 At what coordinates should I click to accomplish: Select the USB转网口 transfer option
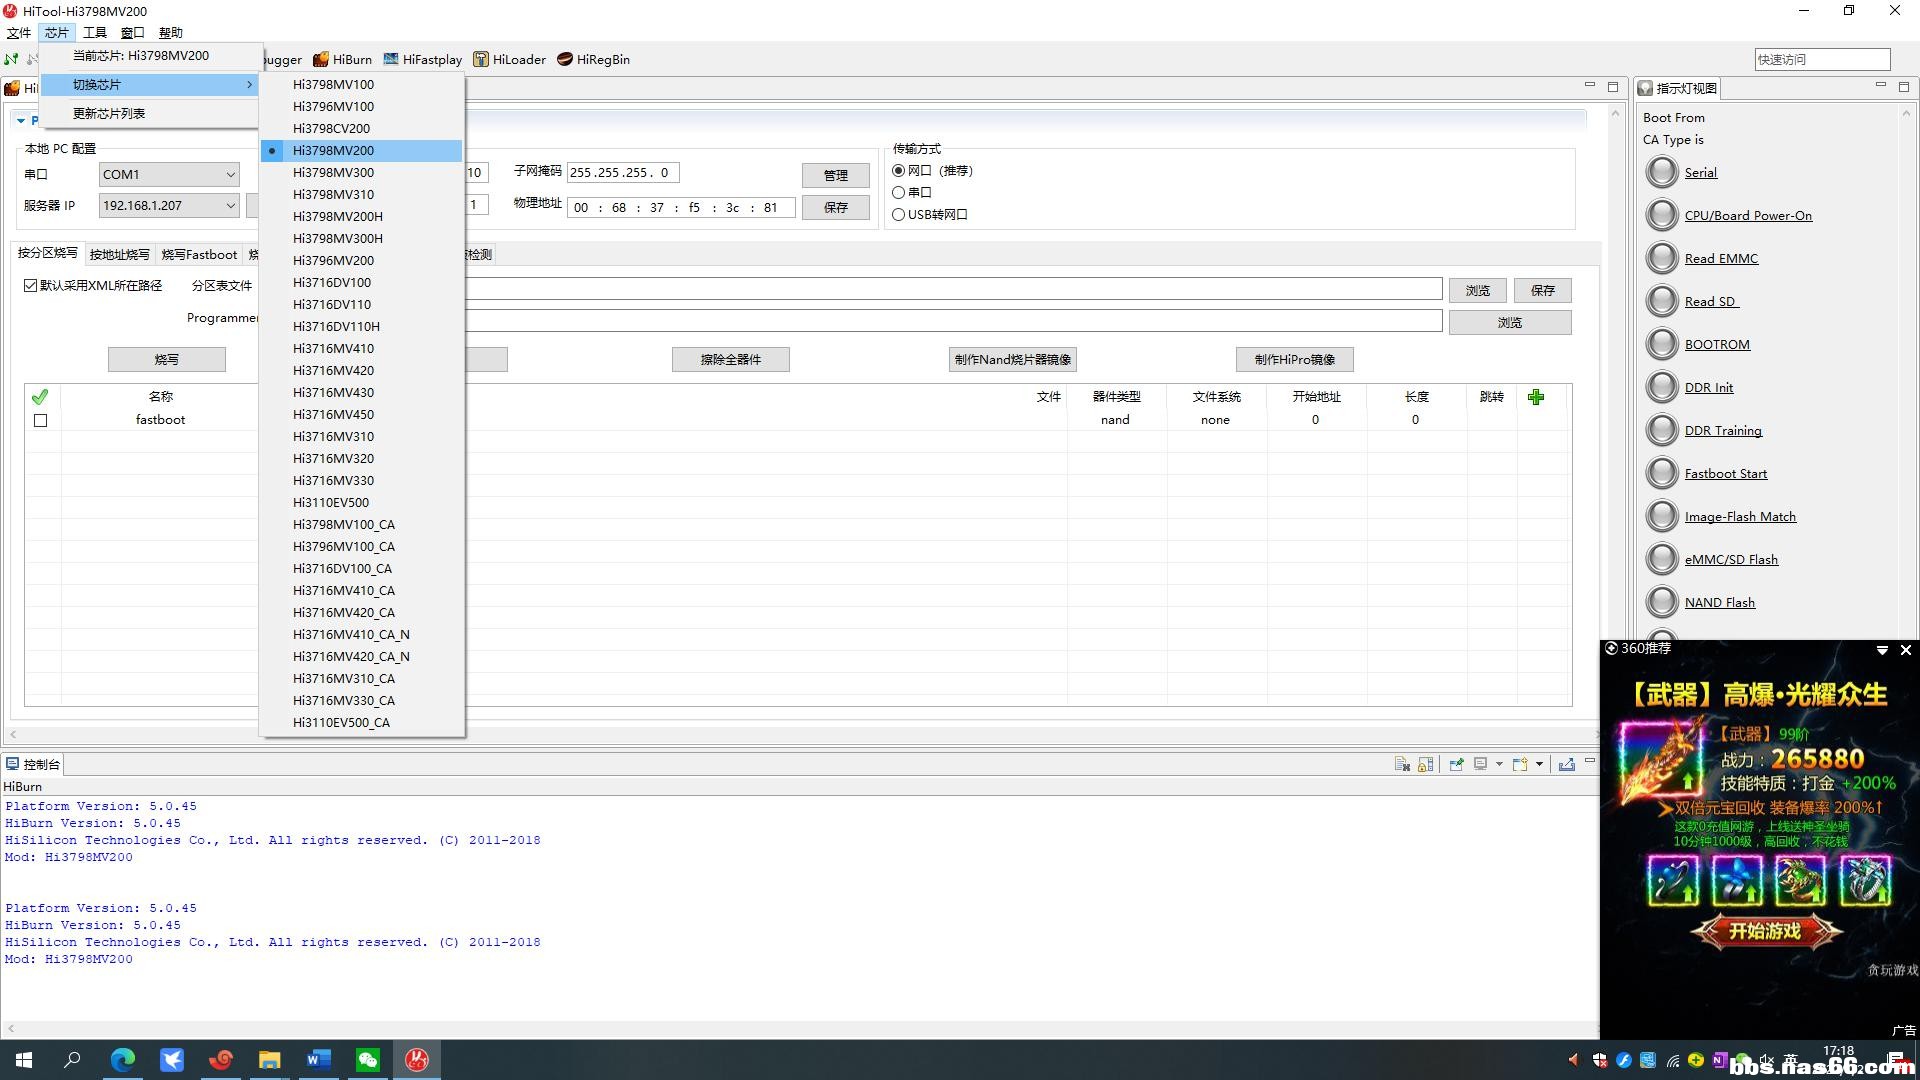tap(898, 214)
